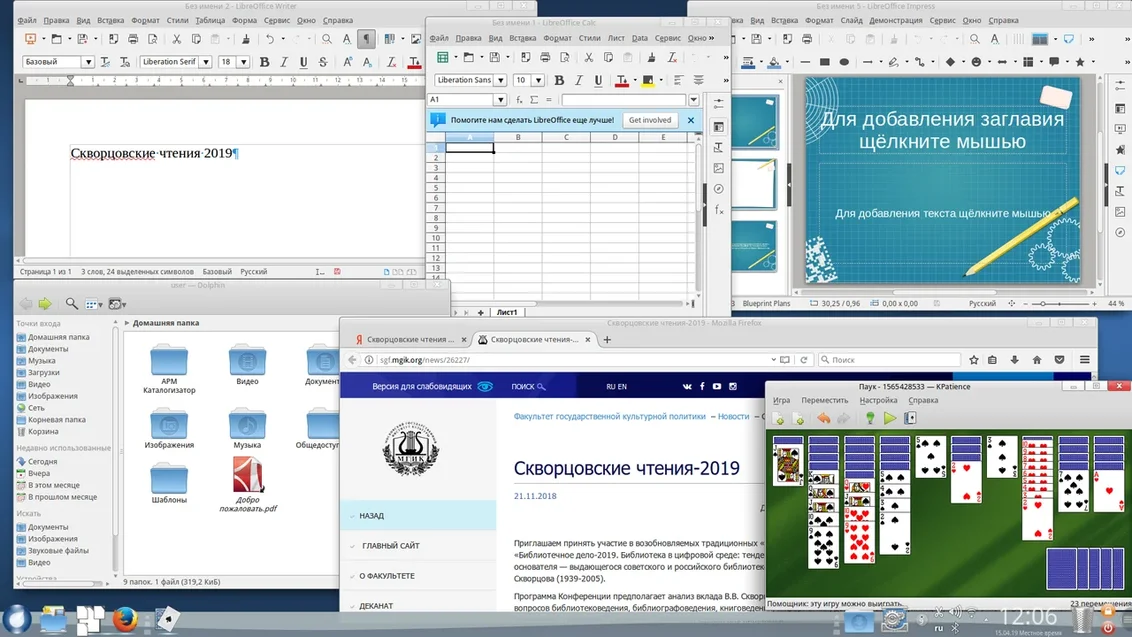Screen dimensions: 1132x637
Task: Toggle Underline in the Calc toolbar
Action: (x=598, y=80)
